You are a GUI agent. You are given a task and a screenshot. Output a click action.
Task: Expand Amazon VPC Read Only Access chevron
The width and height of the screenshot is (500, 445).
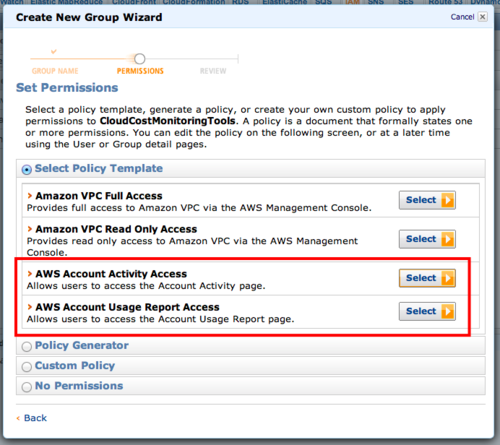point(30,229)
